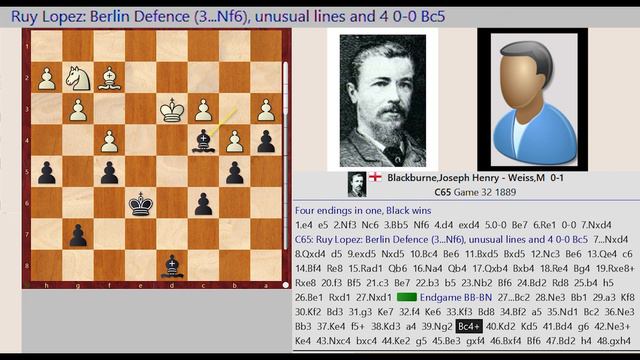Go to move 40.Kd2

500,327
